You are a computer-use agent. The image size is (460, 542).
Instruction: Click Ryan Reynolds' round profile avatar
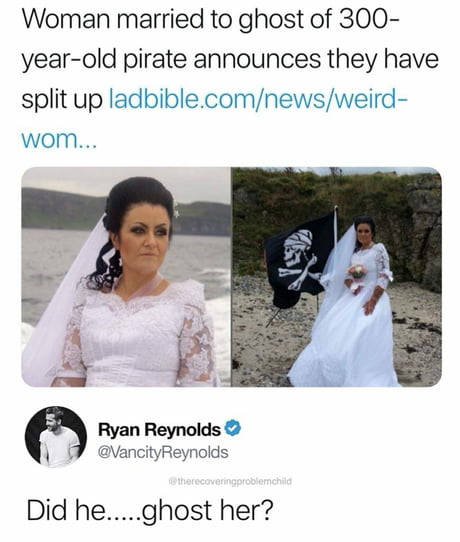point(56,437)
